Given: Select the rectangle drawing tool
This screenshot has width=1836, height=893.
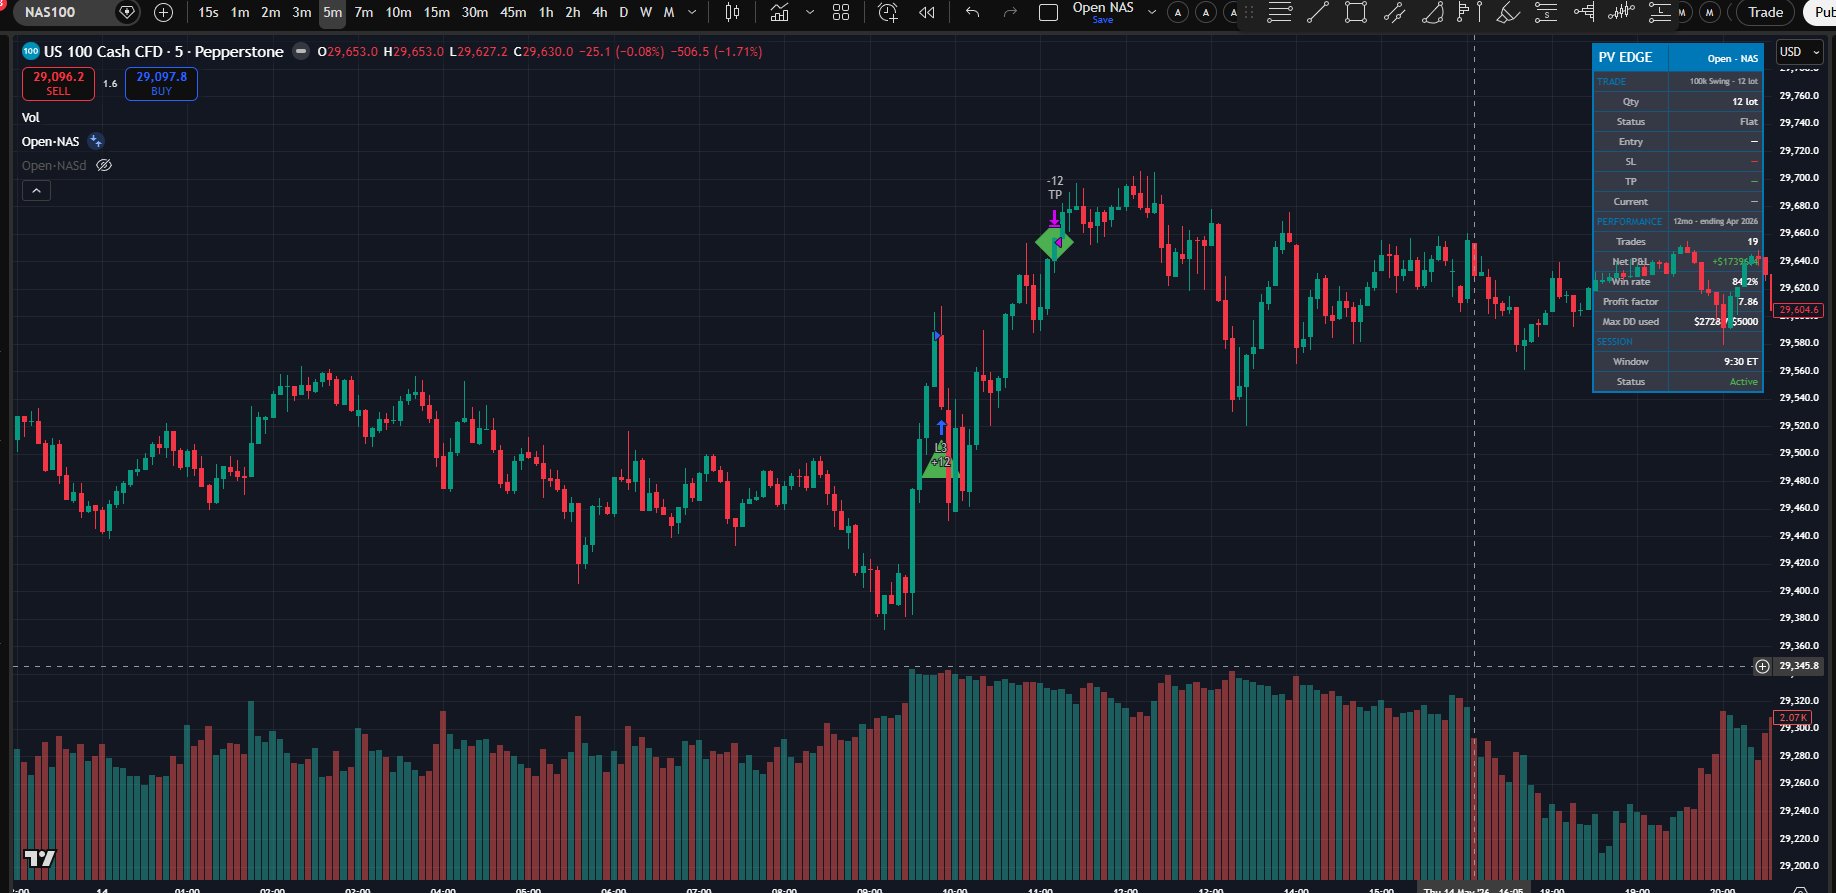Looking at the screenshot, I should [1356, 12].
